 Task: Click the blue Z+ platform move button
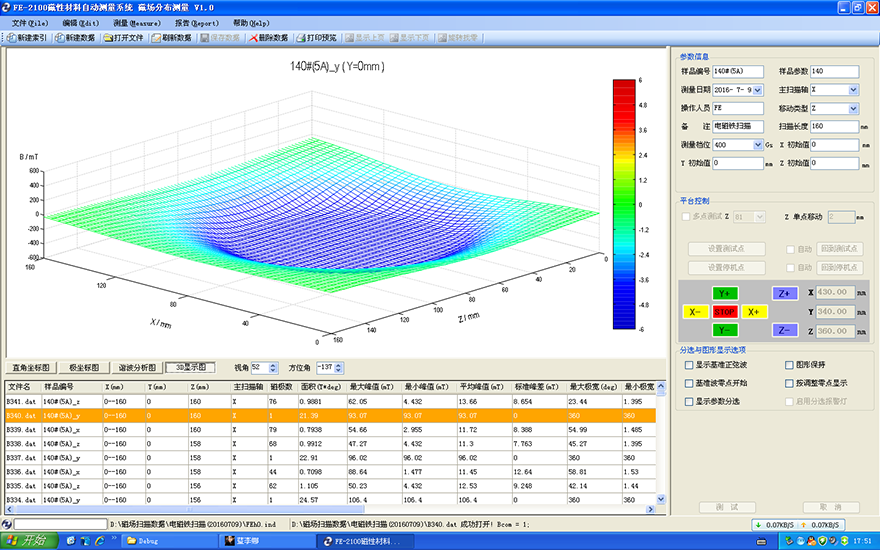[x=785, y=294]
